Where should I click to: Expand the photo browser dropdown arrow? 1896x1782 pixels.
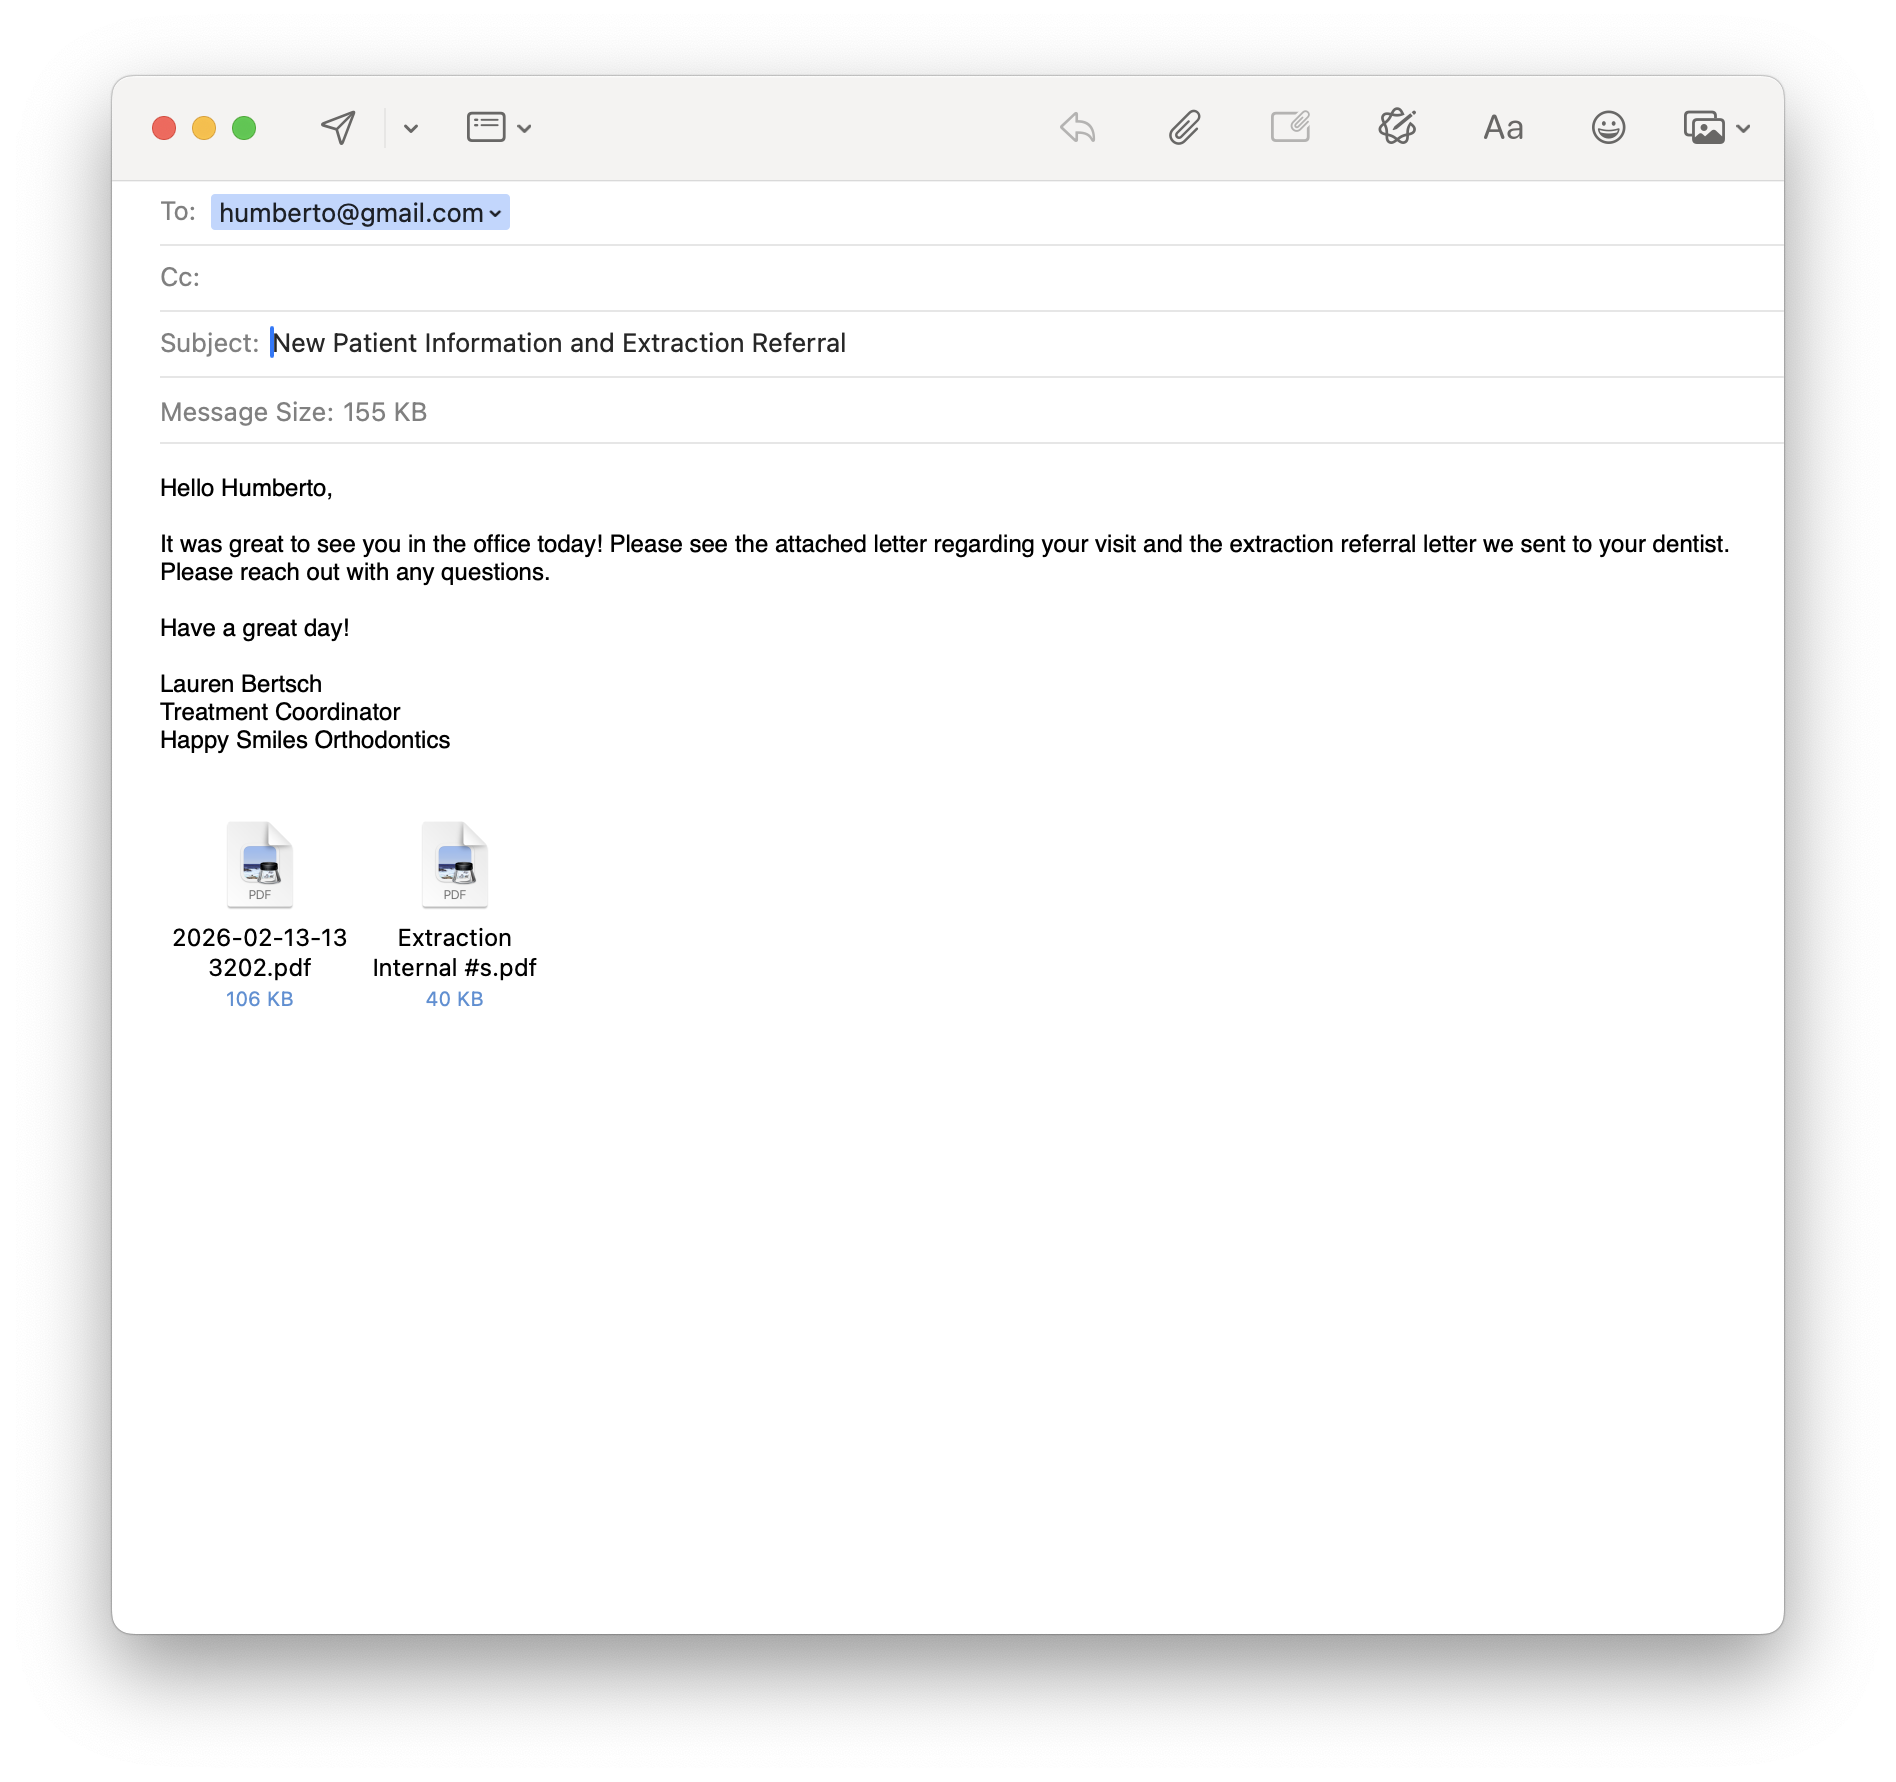[1743, 129]
